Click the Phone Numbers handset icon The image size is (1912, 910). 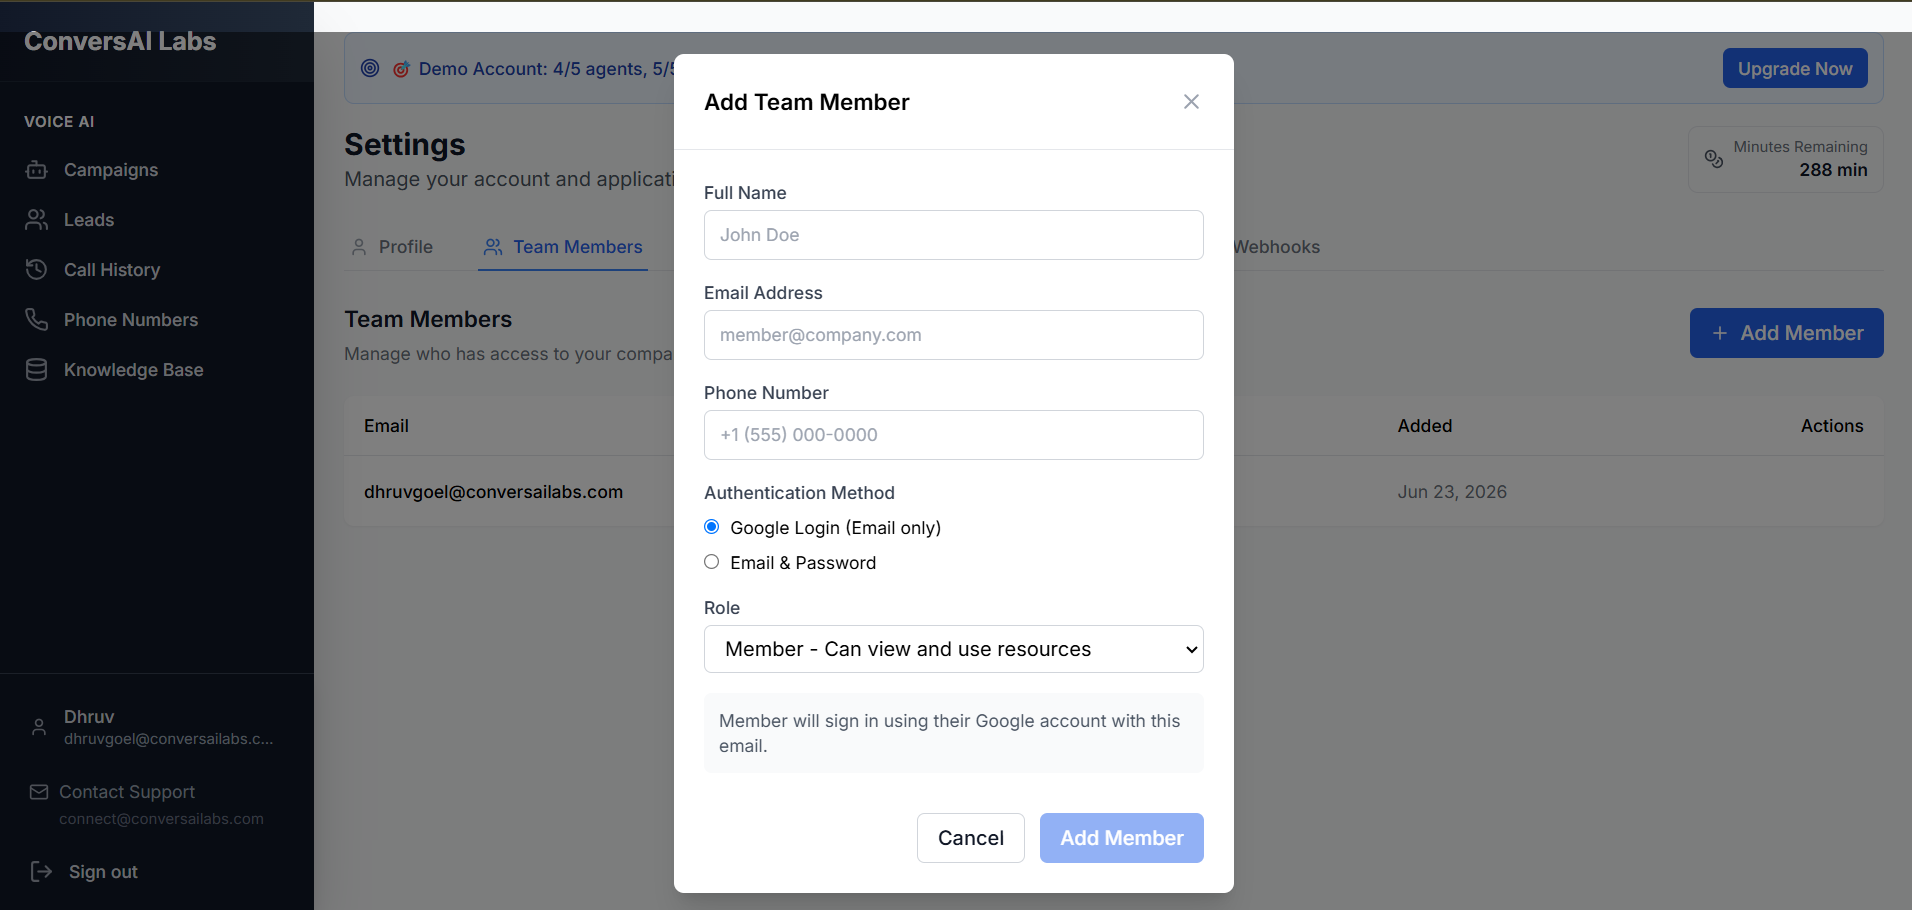click(x=37, y=320)
